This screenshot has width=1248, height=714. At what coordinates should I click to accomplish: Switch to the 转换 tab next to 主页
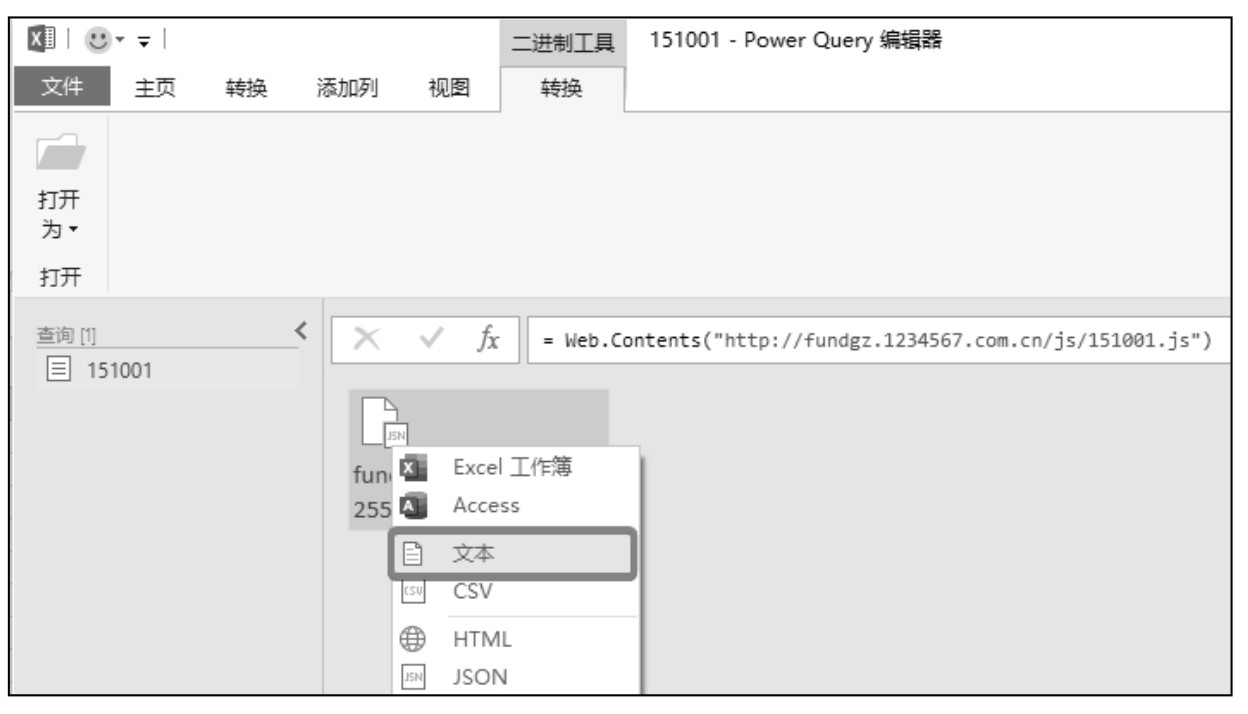[x=246, y=89]
